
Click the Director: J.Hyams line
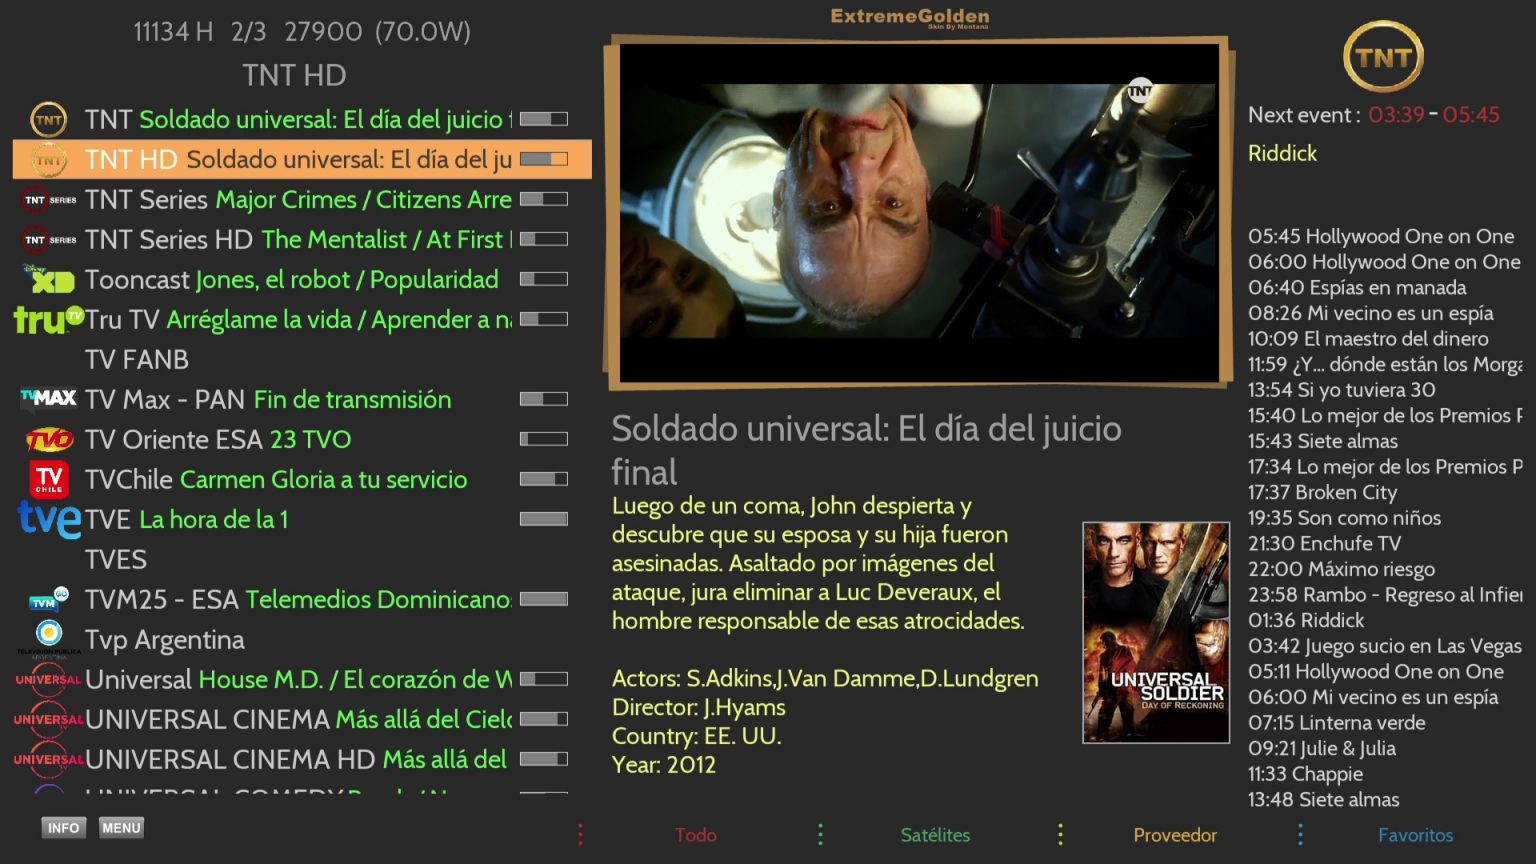click(698, 707)
